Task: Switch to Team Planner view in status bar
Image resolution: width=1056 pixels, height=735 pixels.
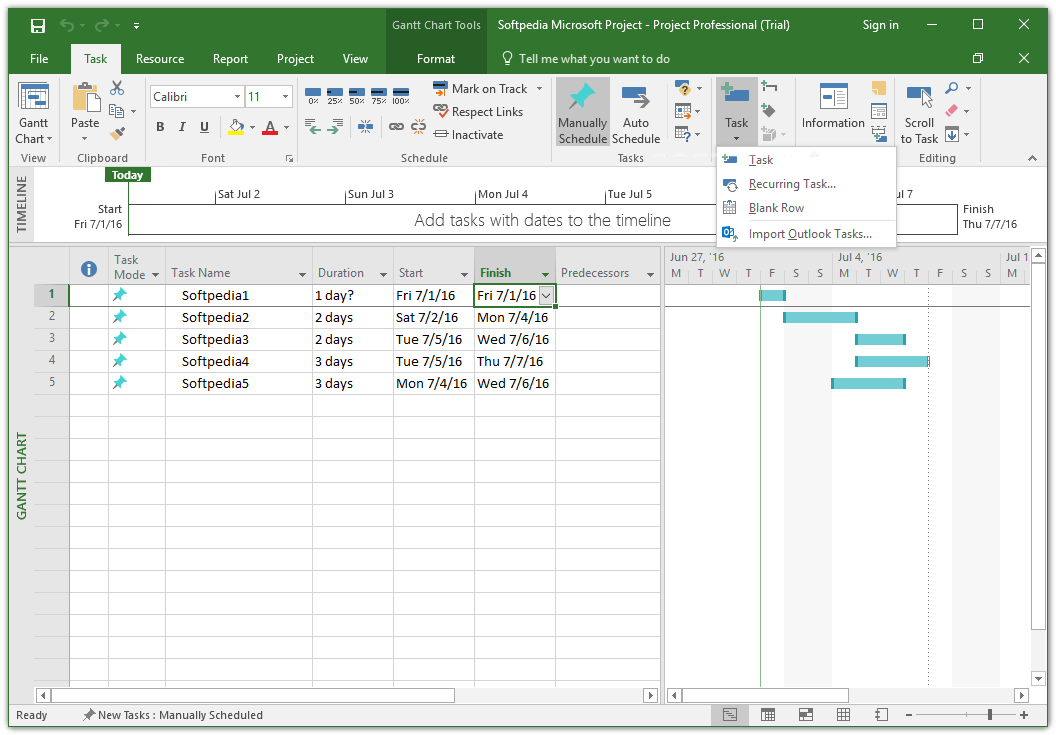Action: (805, 715)
